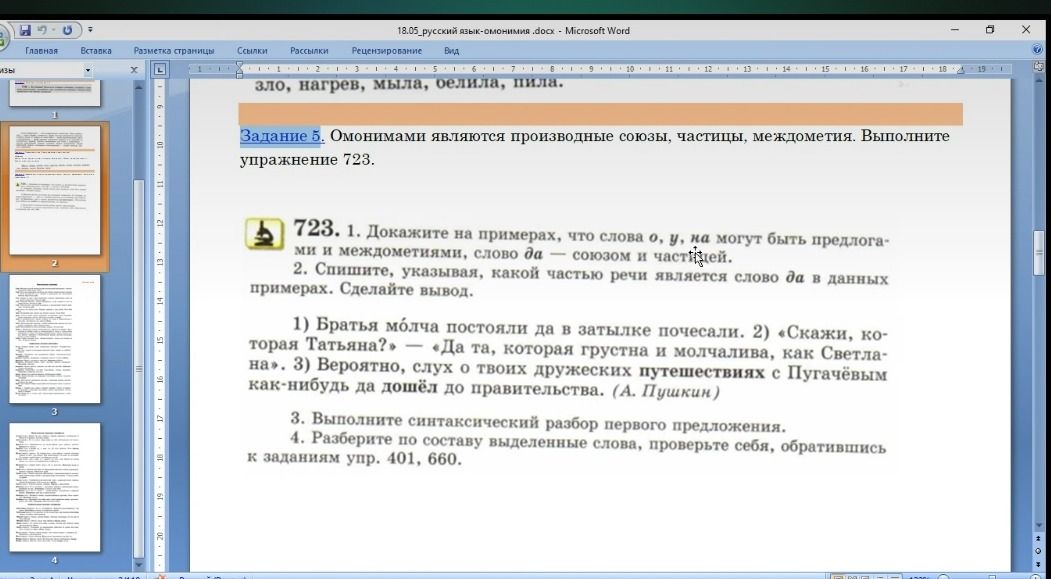1051x579 pixels.
Task: Click the document title in title bar
Action: click(x=513, y=30)
